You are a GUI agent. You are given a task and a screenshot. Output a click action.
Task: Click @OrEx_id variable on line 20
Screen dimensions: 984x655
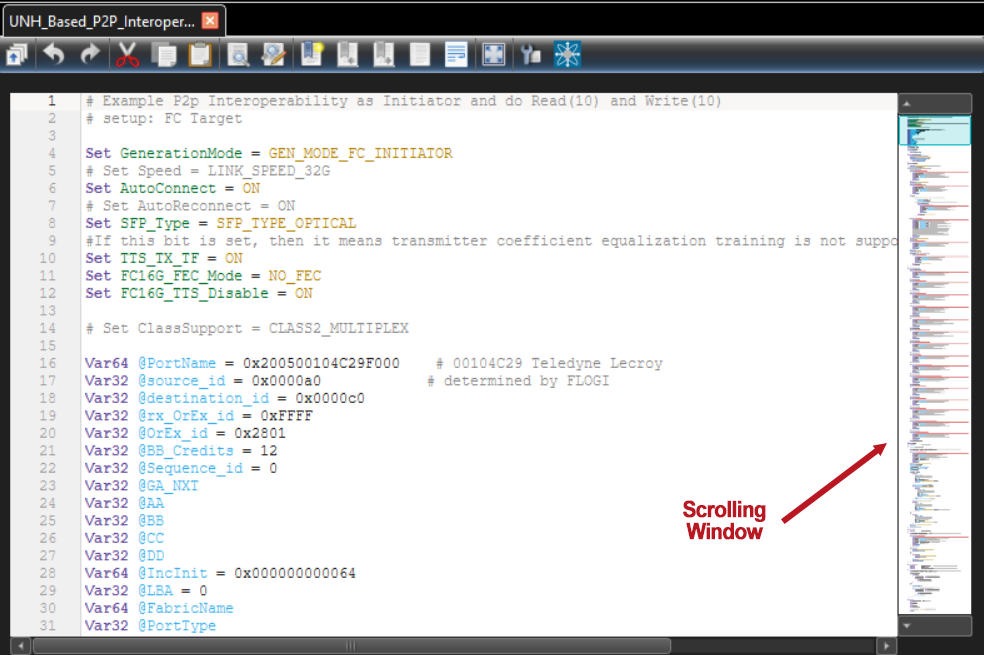click(x=172, y=434)
